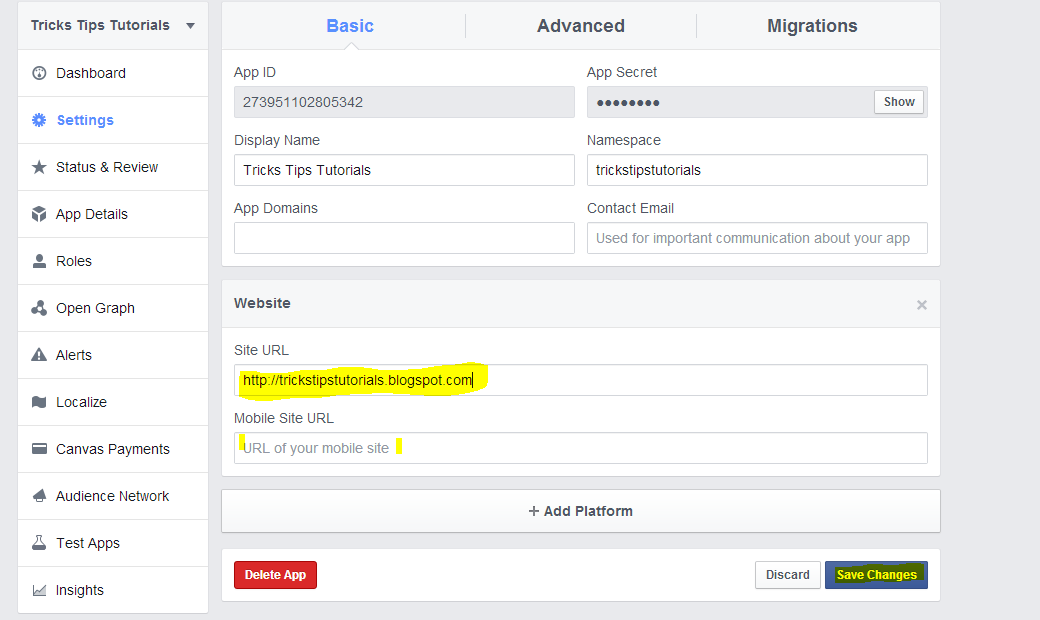Remove the Website platform with the X
This screenshot has width=1040, height=620.
(x=922, y=305)
